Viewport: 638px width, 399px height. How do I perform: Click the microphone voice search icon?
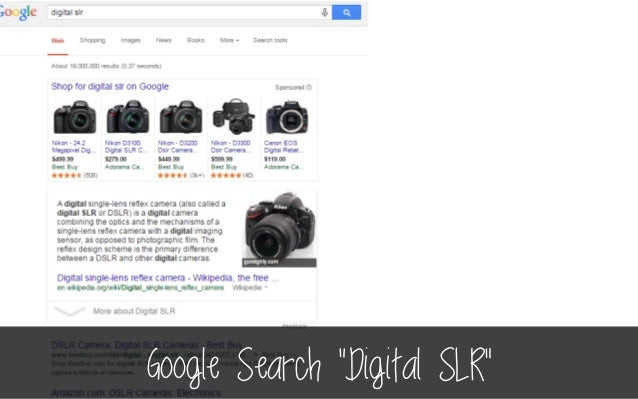pos(324,13)
